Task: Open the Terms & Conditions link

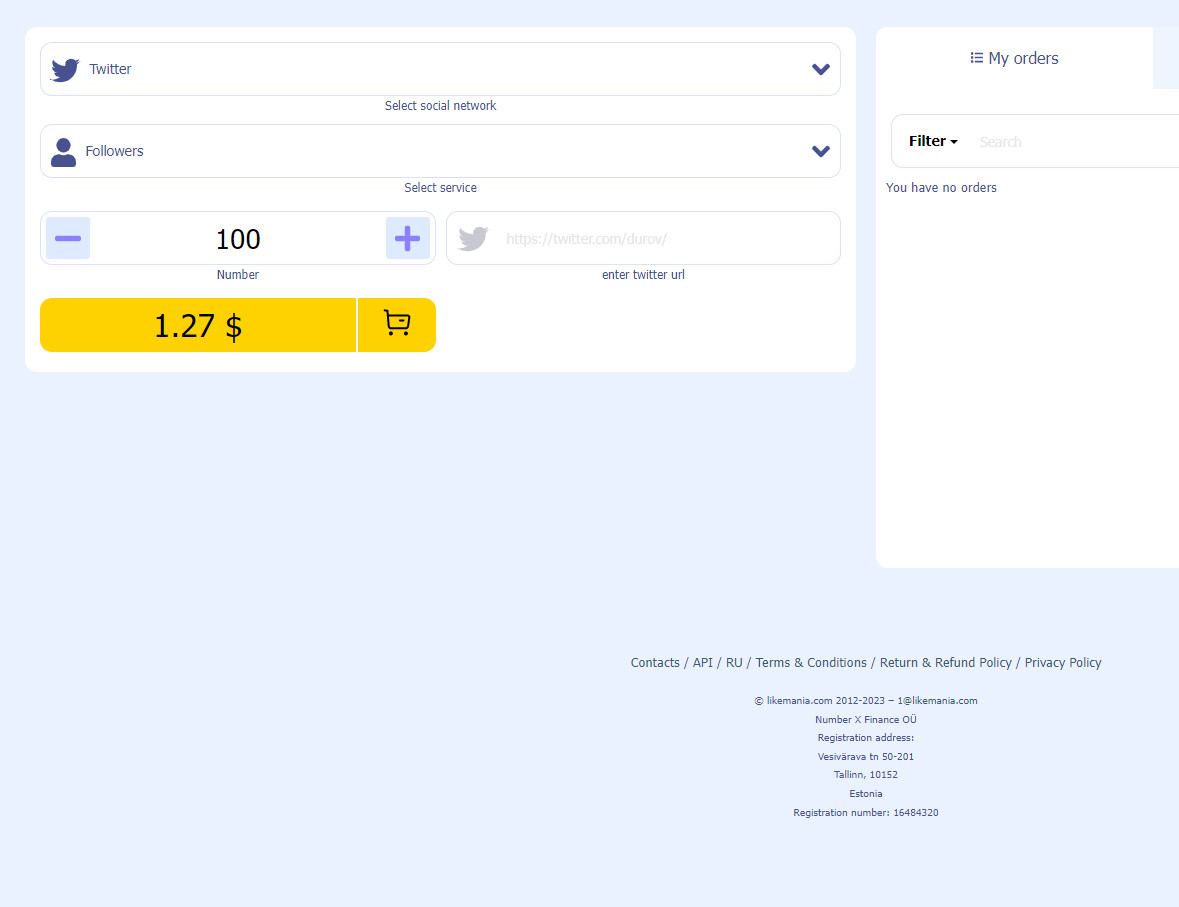Action: [811, 663]
